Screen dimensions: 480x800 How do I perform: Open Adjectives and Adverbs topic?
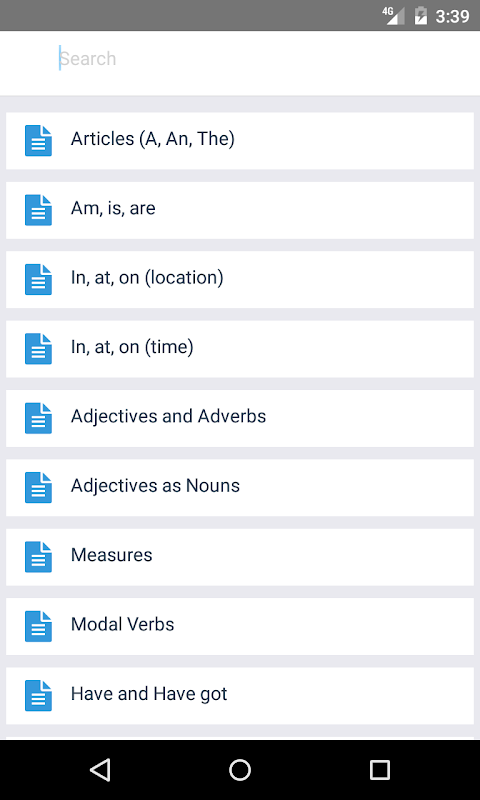pos(240,418)
